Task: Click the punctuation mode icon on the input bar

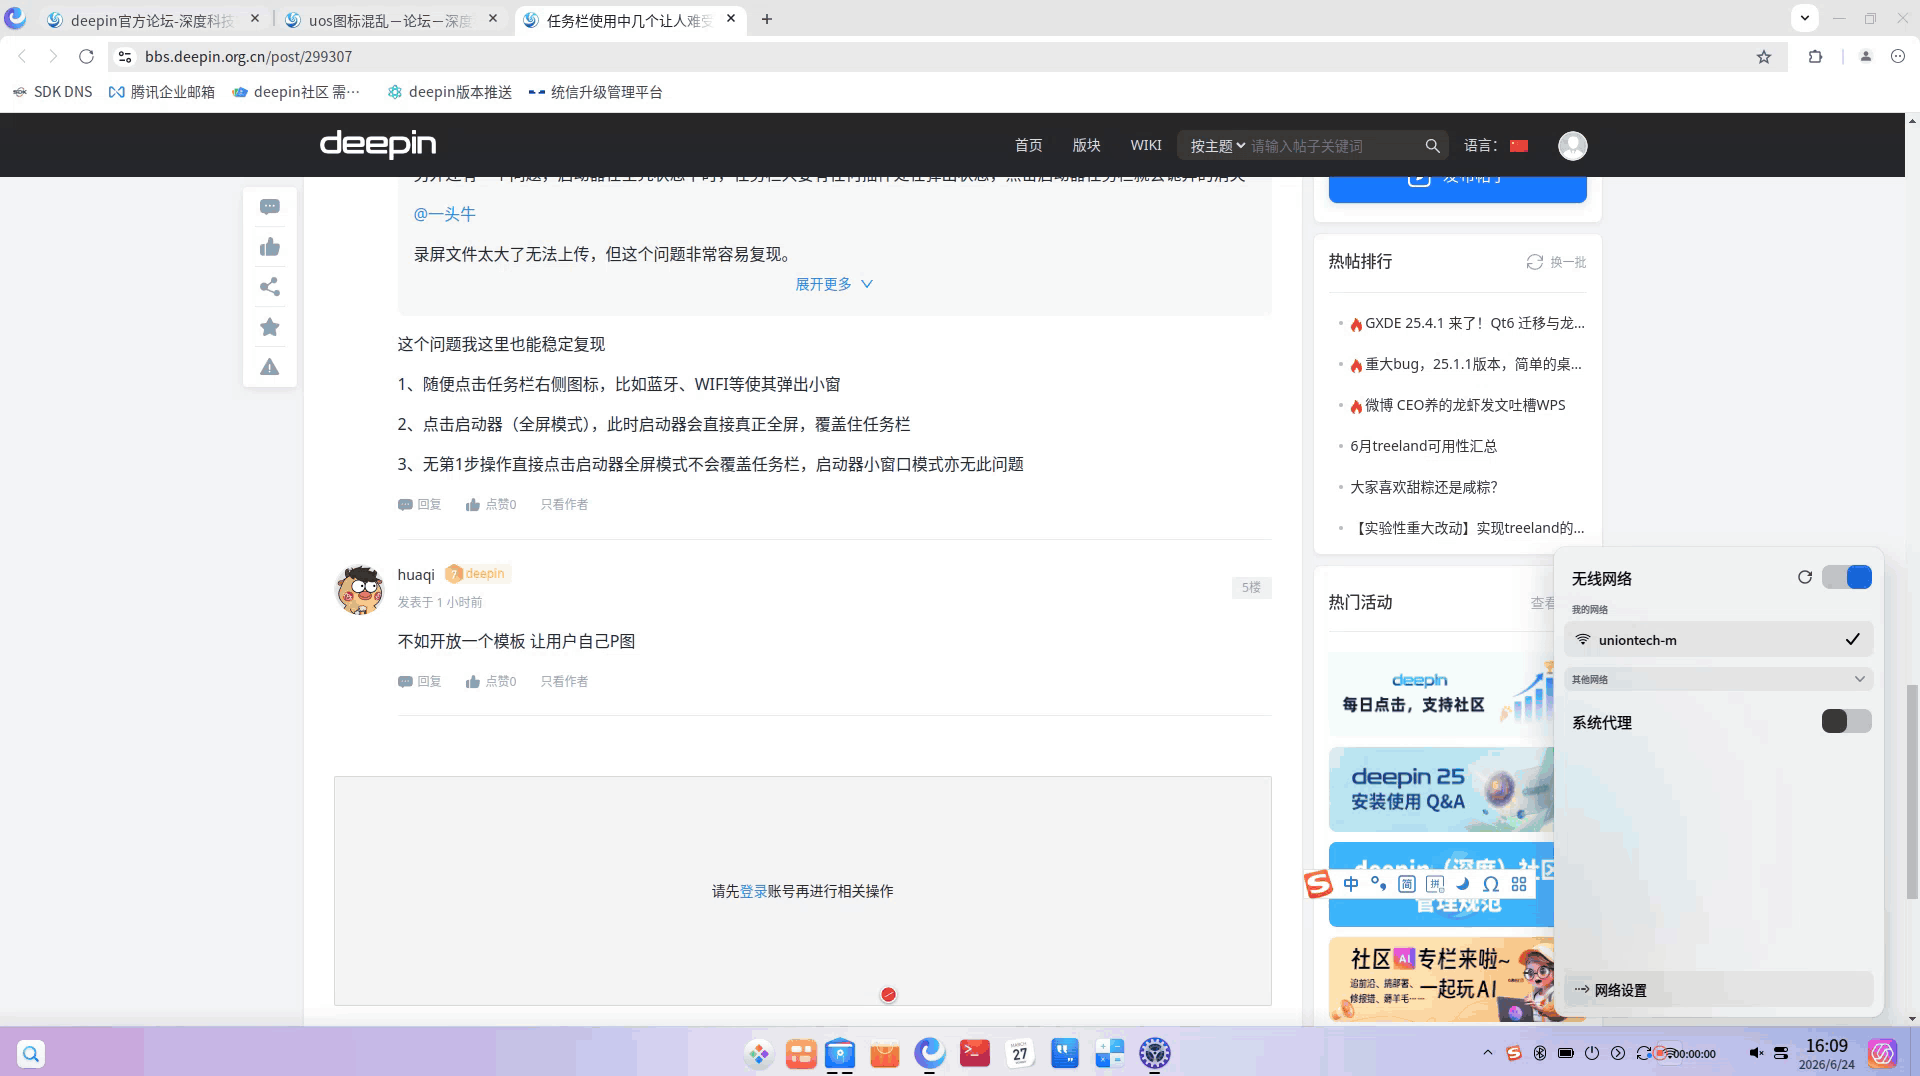Action: coord(1379,884)
